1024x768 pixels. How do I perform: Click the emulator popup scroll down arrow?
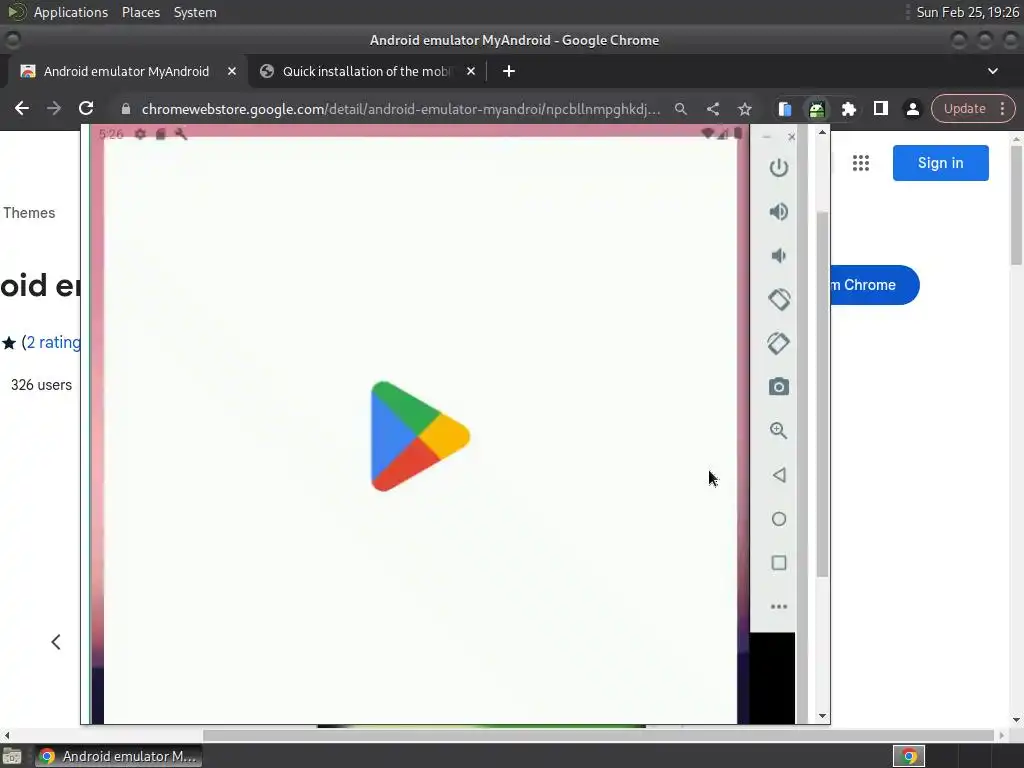(822, 716)
